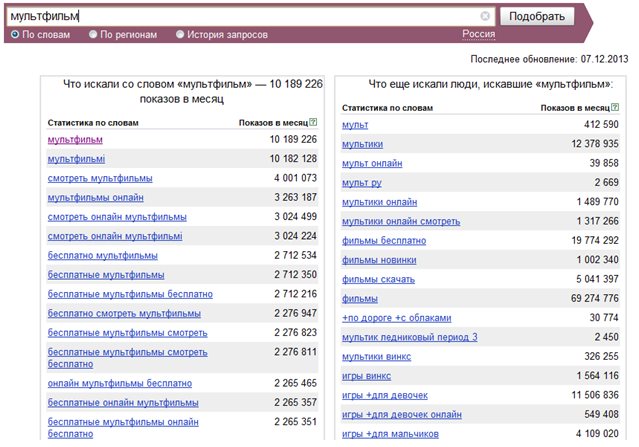639x447 pixels.
Task: Clear the search field with the X icon
Action: pyautogui.click(x=486, y=16)
